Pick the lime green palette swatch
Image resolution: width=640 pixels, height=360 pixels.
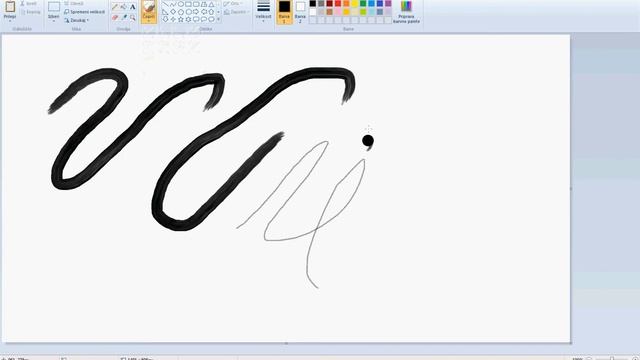pos(363,12)
